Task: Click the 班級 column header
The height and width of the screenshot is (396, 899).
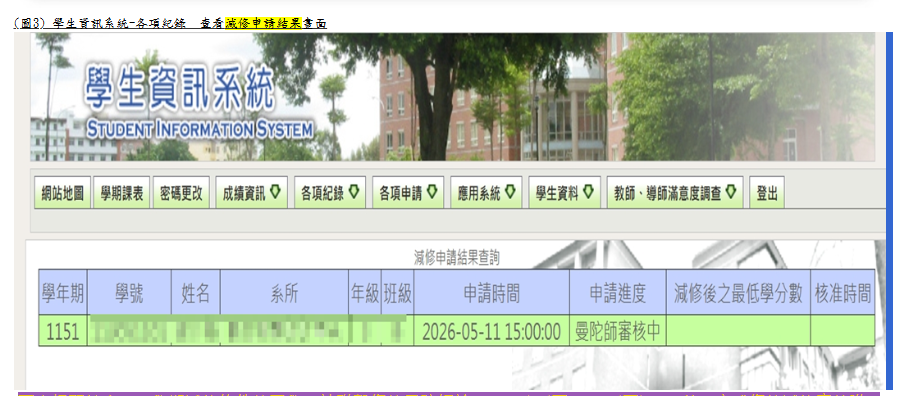Action: point(397,292)
